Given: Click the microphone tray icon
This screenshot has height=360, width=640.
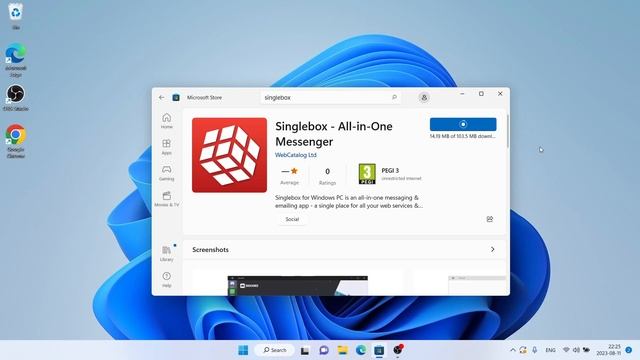Looking at the screenshot, I should 535,350.
